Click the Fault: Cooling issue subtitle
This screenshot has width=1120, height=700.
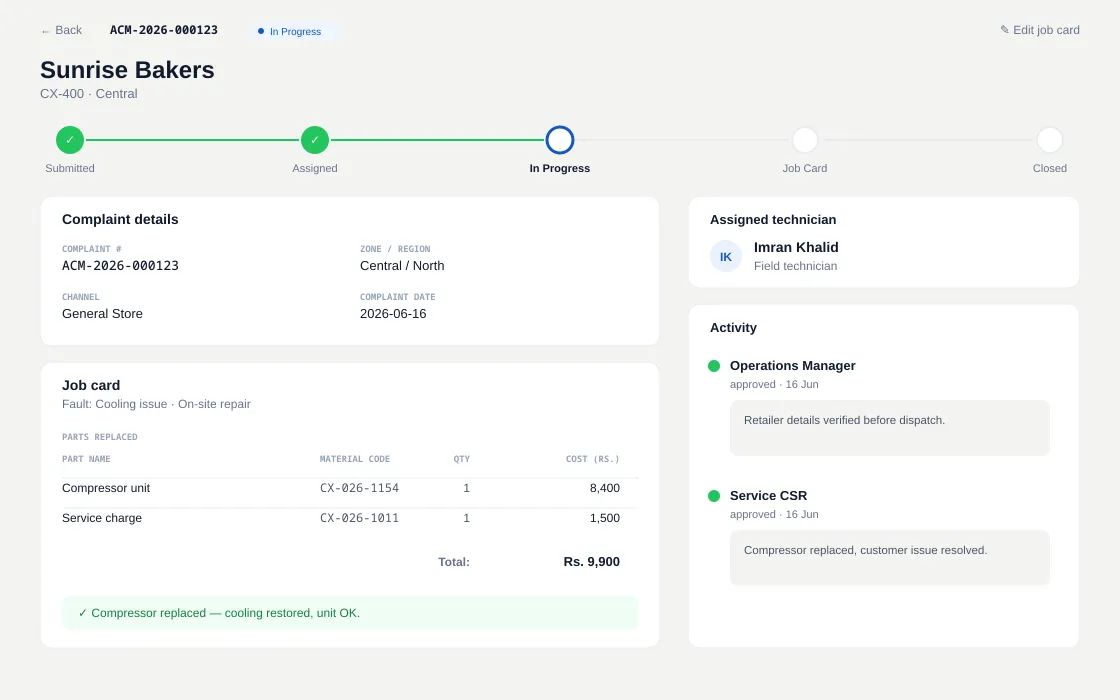(156, 404)
